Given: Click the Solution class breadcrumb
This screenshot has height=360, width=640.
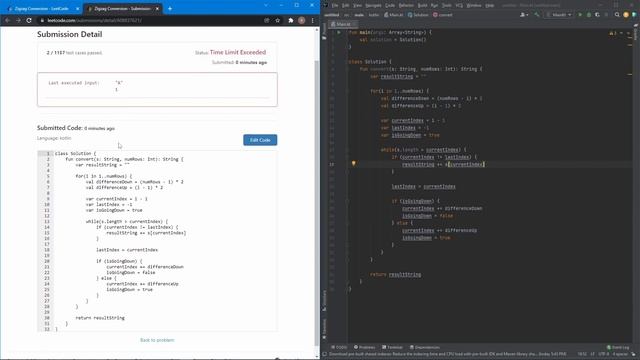Looking at the screenshot, I should (418, 15).
